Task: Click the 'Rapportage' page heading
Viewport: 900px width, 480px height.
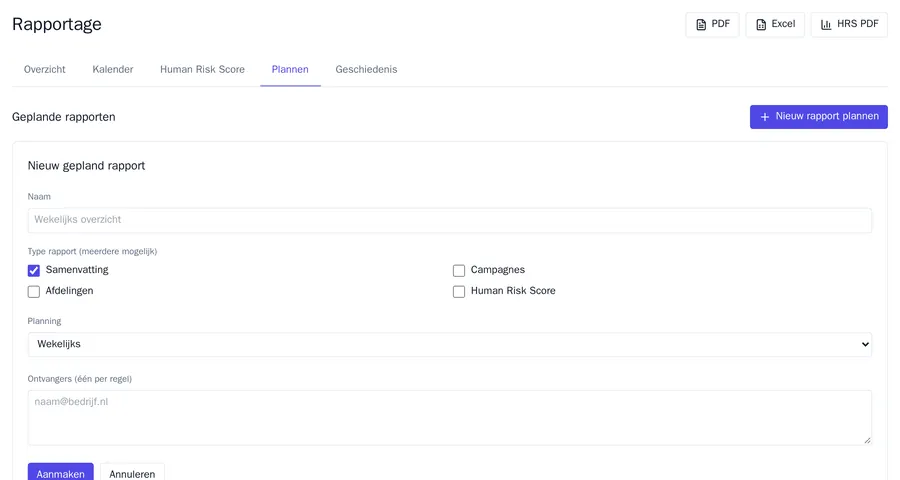Action: click(57, 24)
